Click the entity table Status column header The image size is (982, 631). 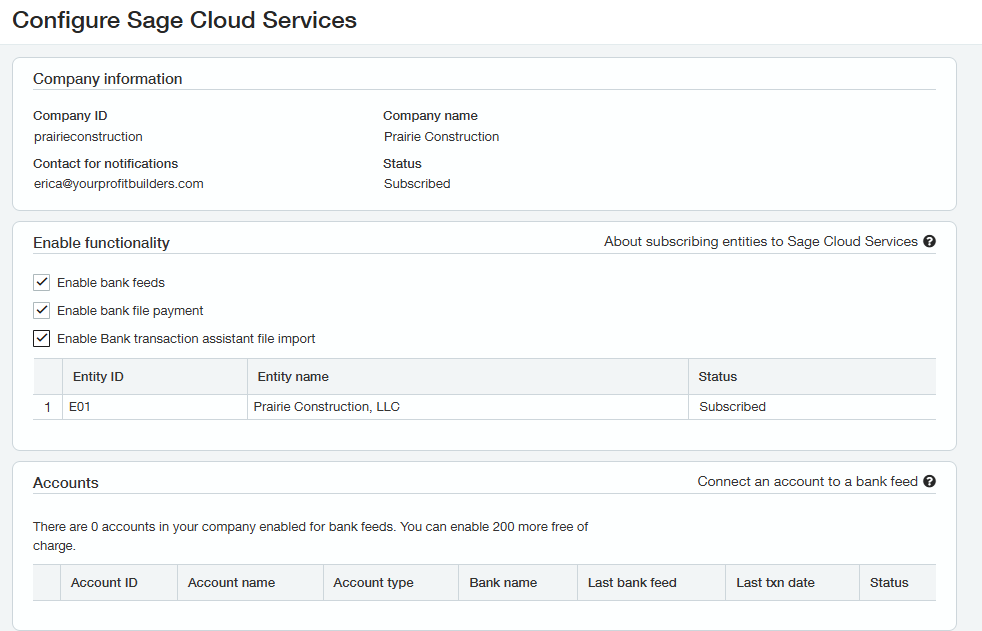point(812,376)
